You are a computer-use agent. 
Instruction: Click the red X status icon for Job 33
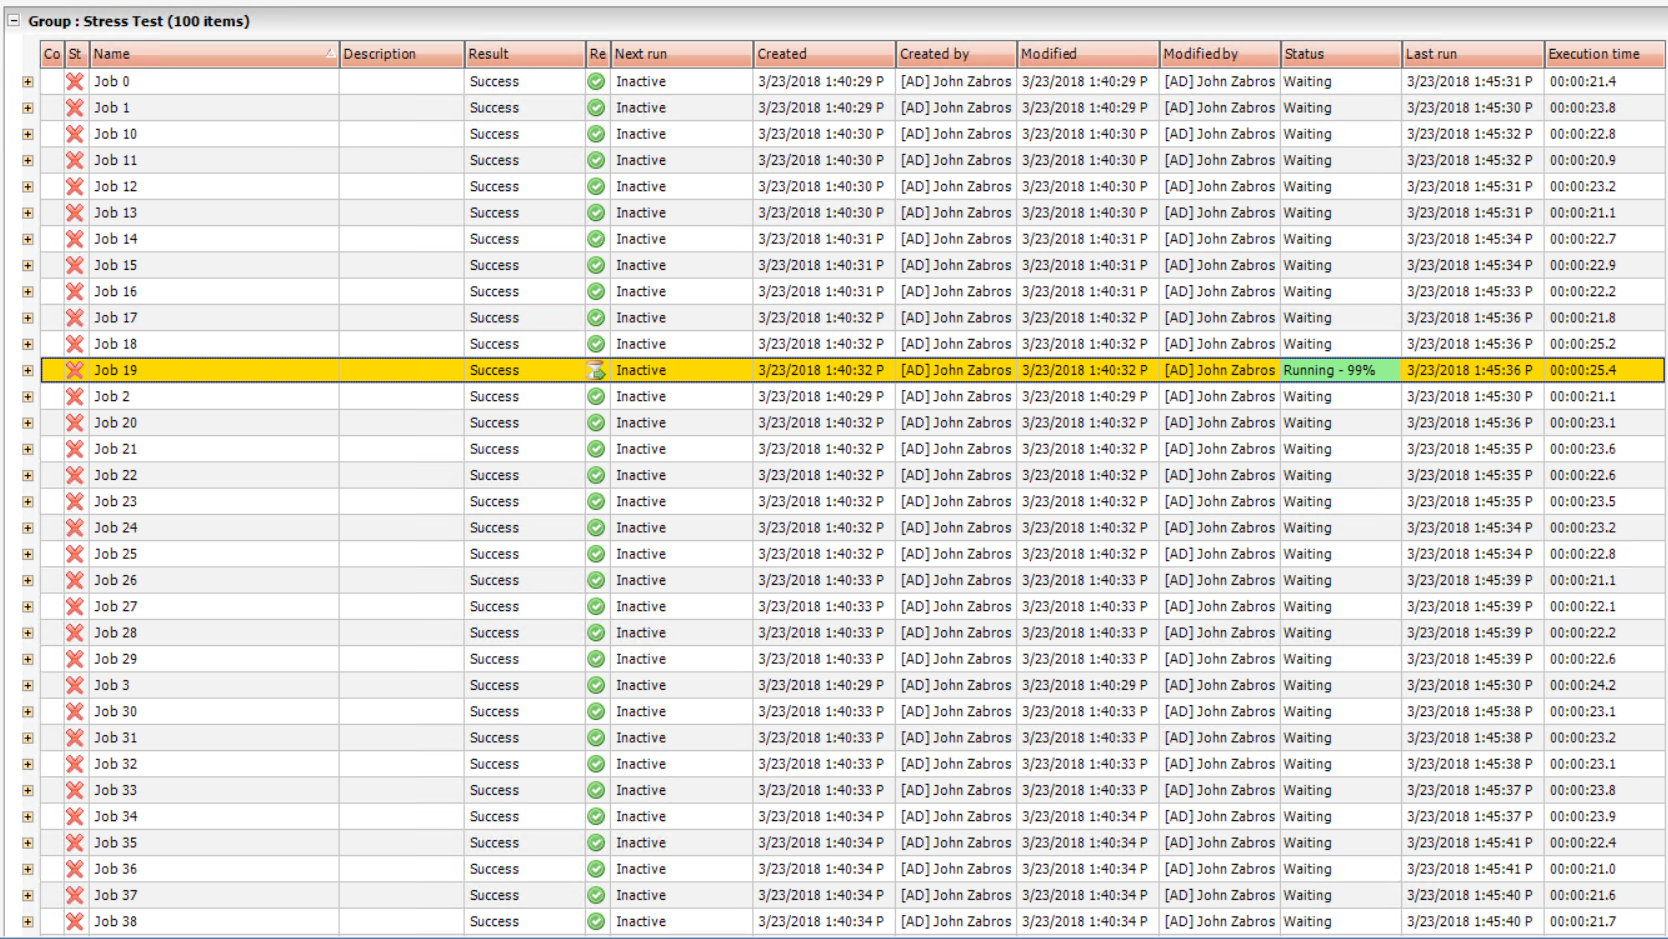coord(75,791)
